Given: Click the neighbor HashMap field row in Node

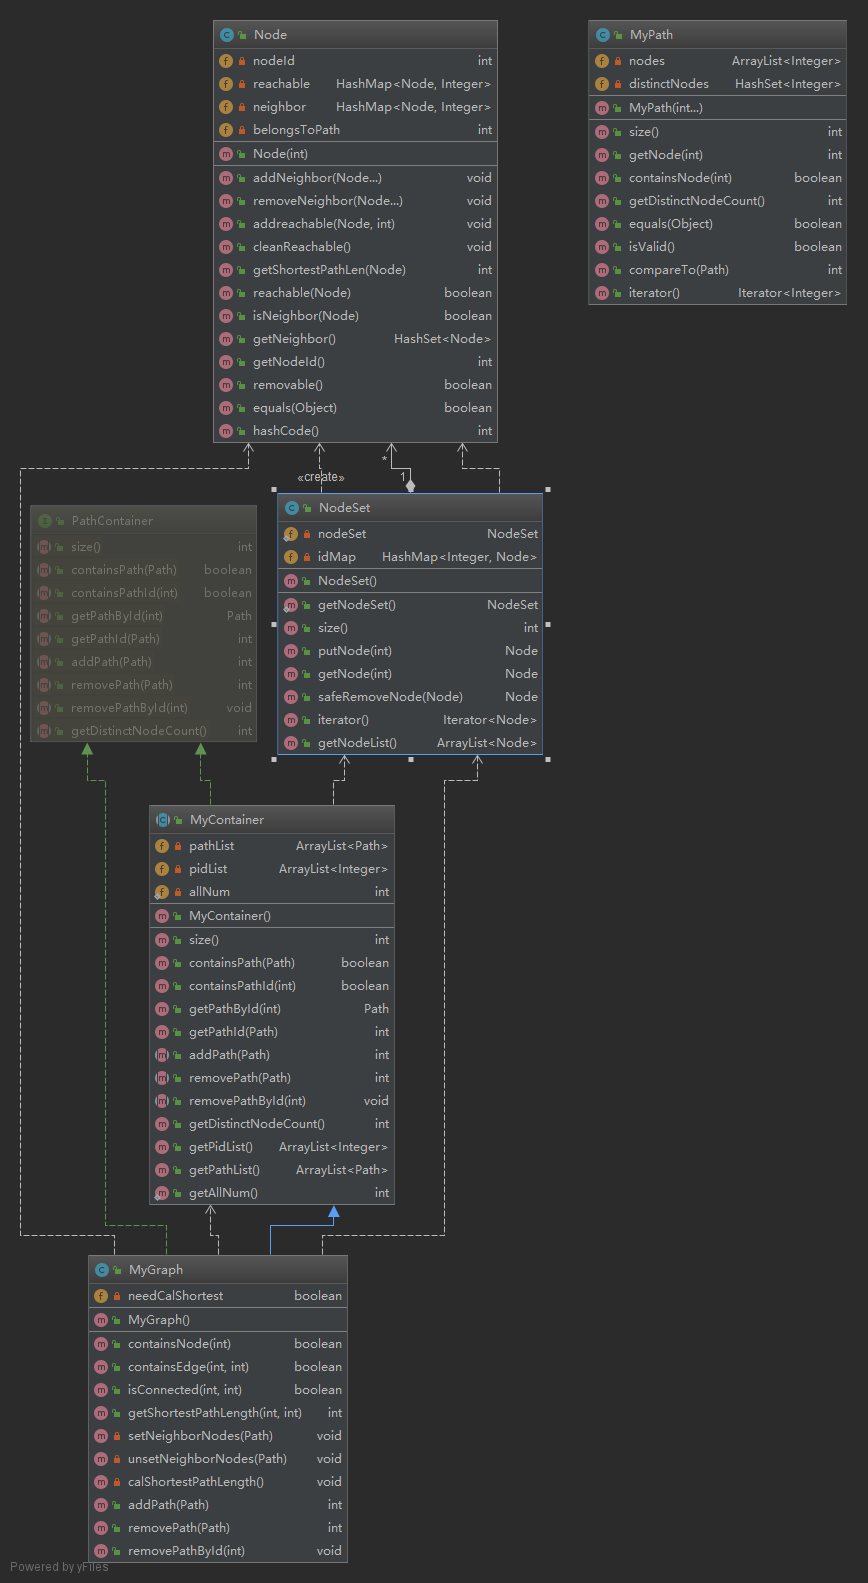Looking at the screenshot, I should 355,107.
